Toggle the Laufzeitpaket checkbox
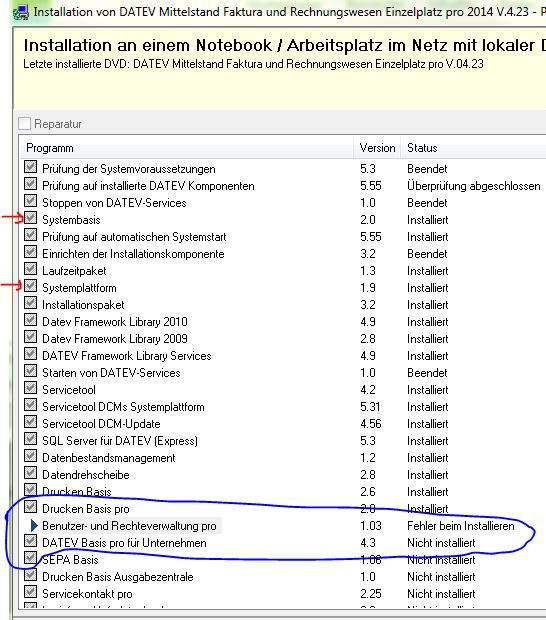The height and width of the screenshot is (620, 546). (30, 269)
